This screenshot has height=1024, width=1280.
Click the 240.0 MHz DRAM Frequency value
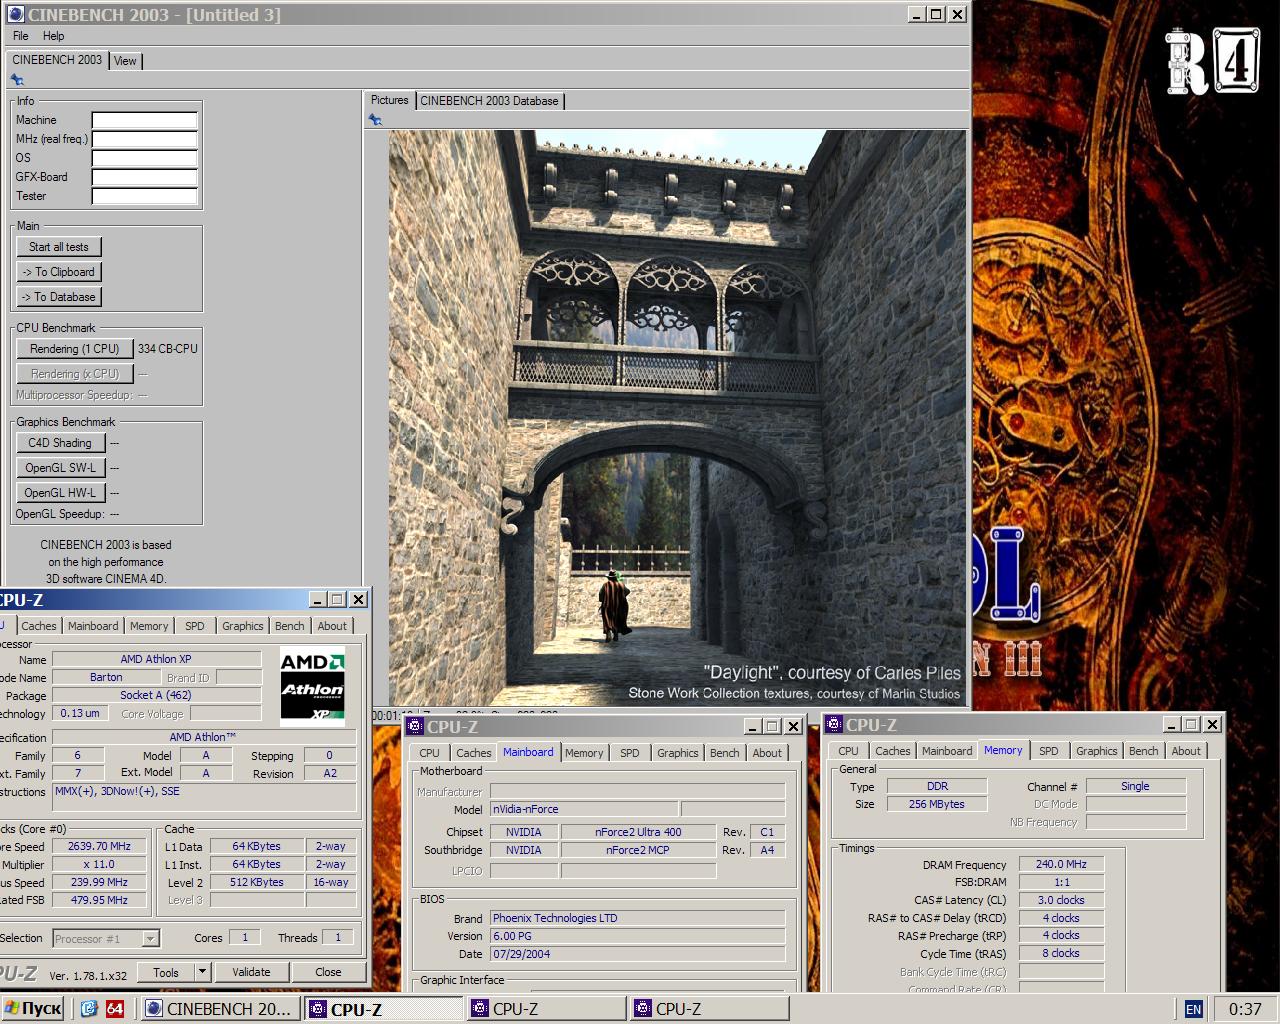(x=1061, y=864)
